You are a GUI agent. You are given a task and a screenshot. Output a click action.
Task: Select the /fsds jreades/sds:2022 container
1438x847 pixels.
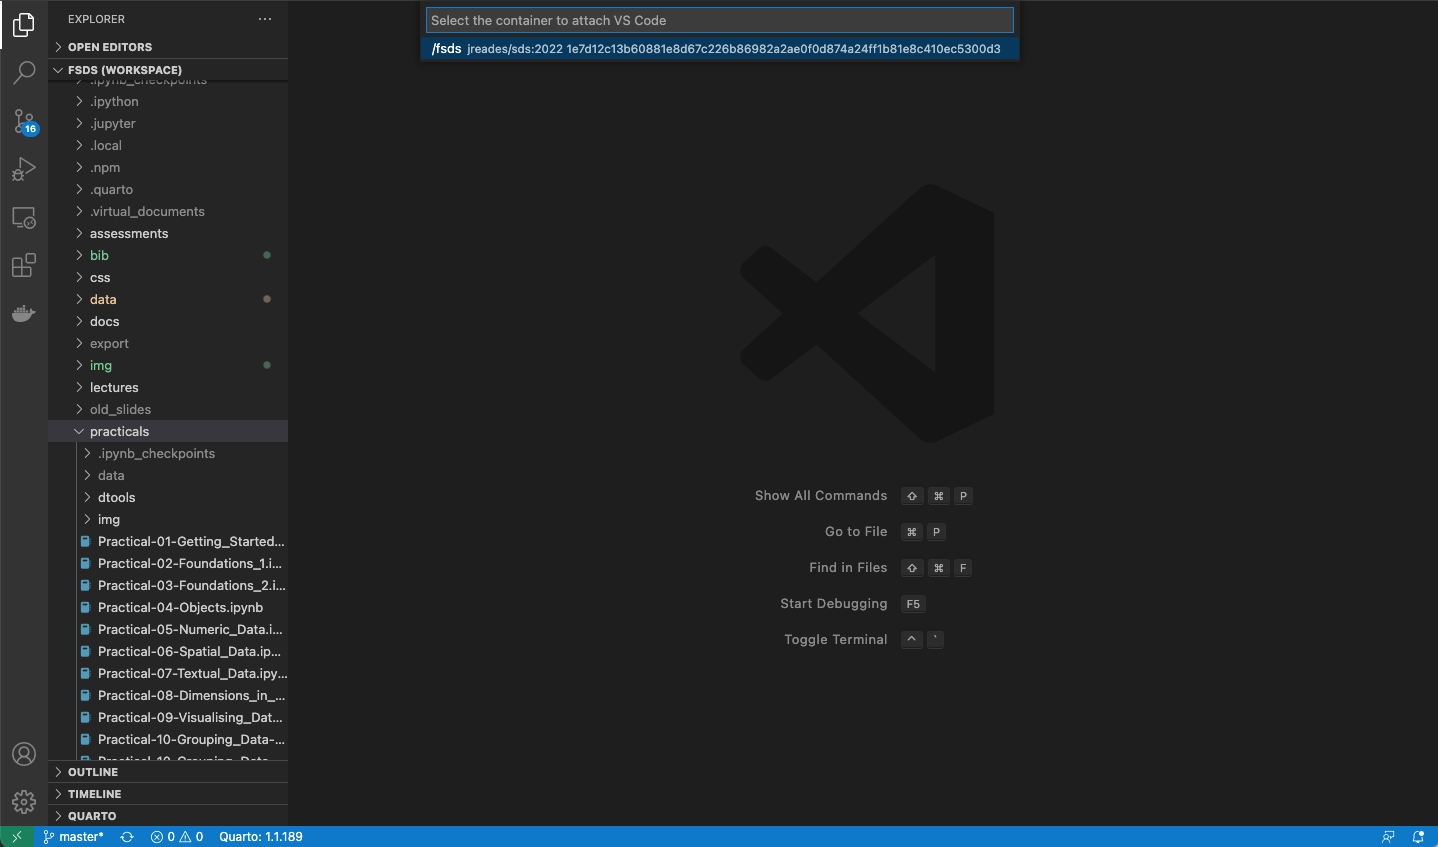pyautogui.click(x=720, y=49)
